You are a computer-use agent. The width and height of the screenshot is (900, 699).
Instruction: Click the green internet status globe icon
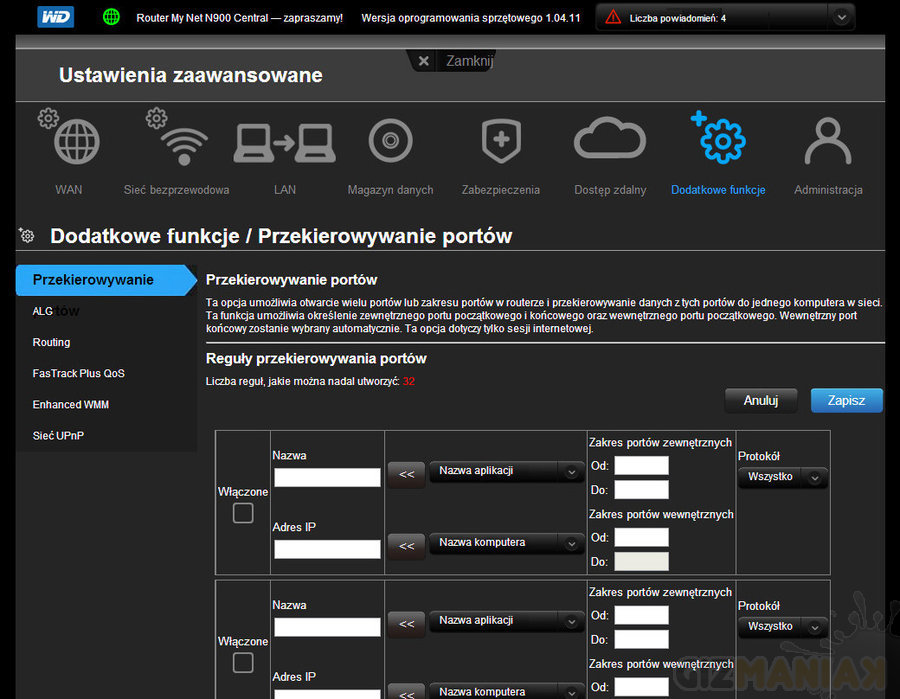(x=112, y=17)
